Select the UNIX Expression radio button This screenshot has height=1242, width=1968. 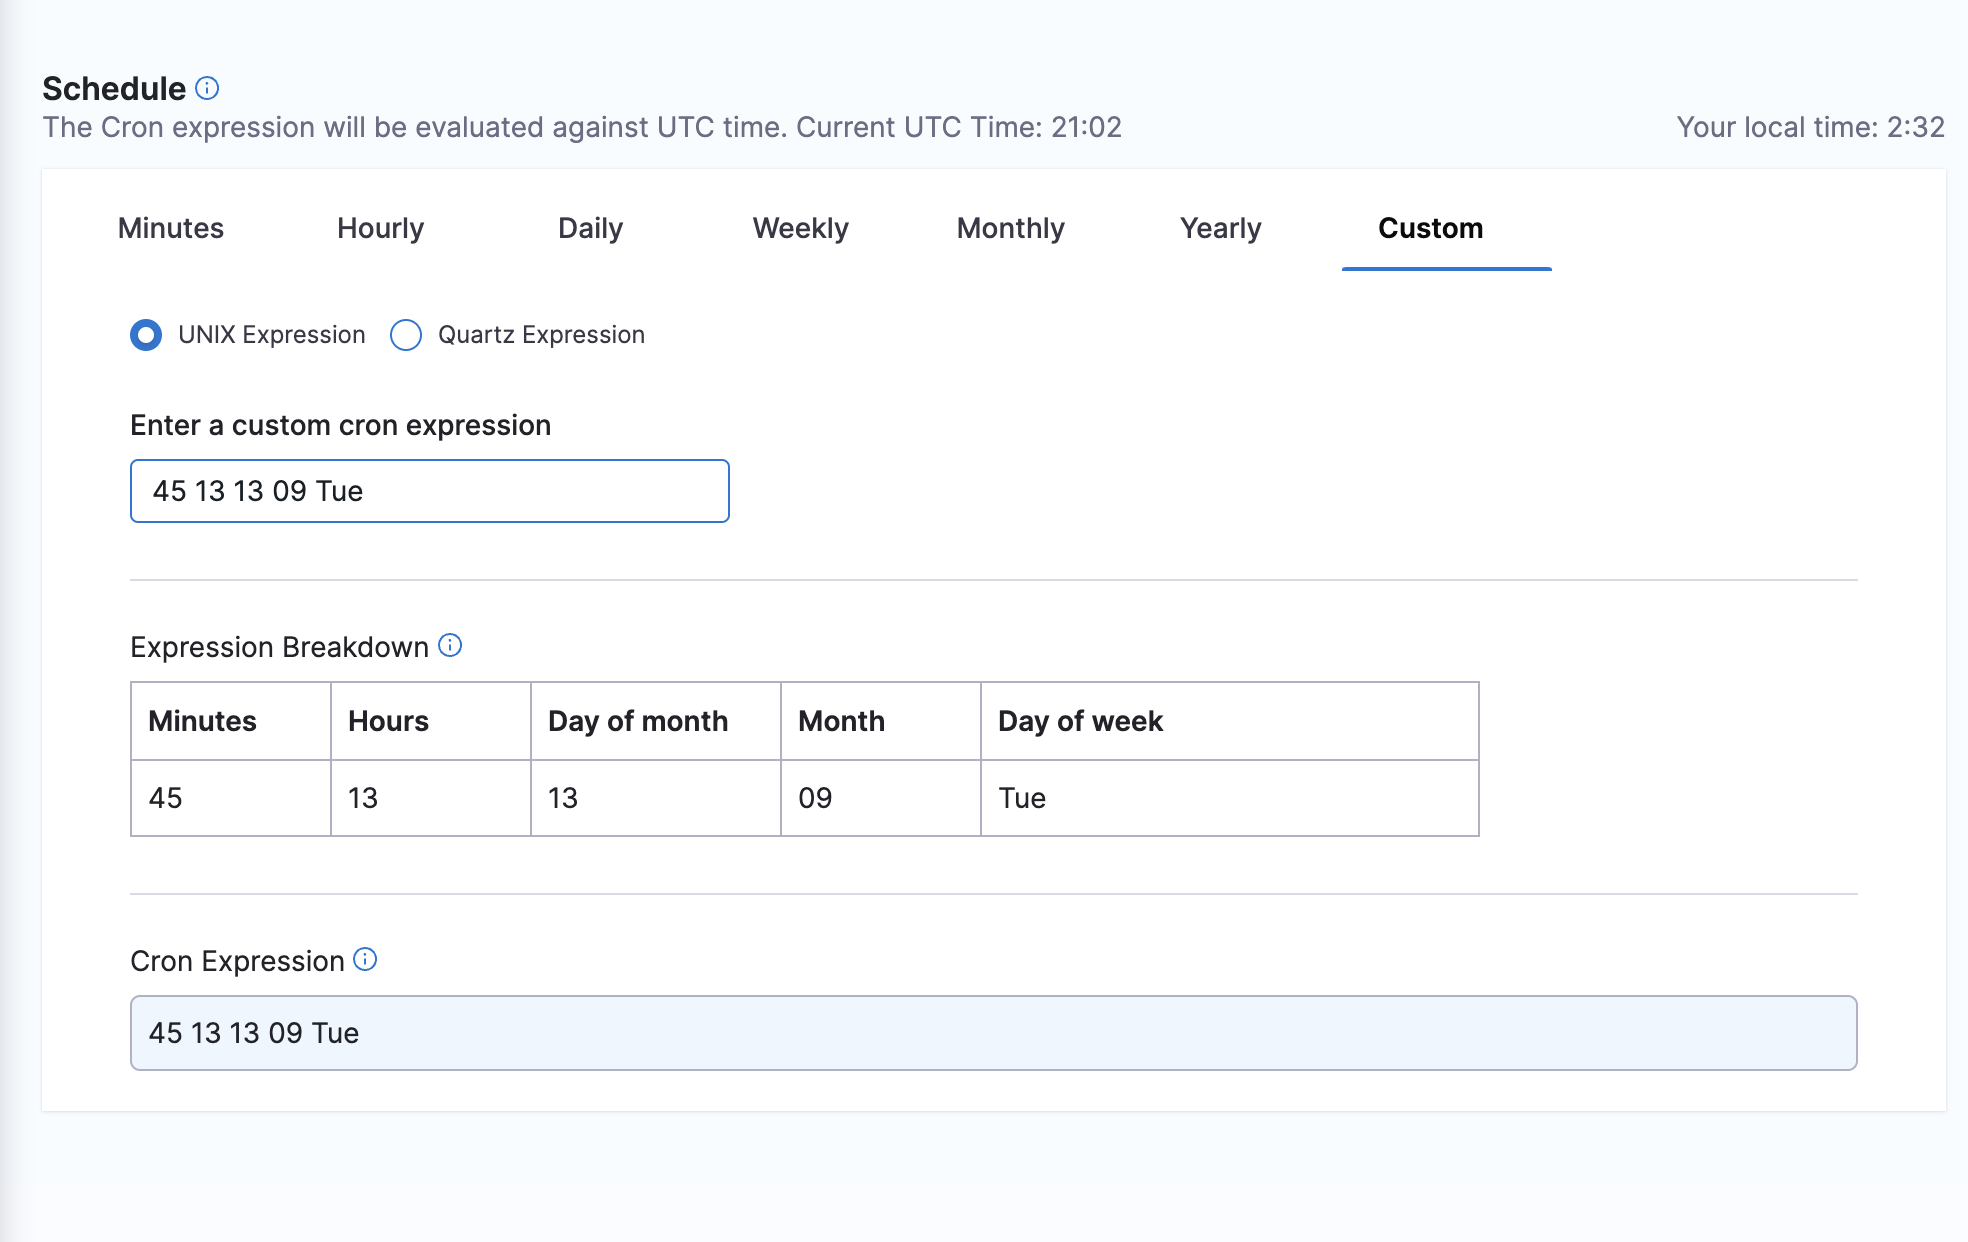[x=146, y=335]
